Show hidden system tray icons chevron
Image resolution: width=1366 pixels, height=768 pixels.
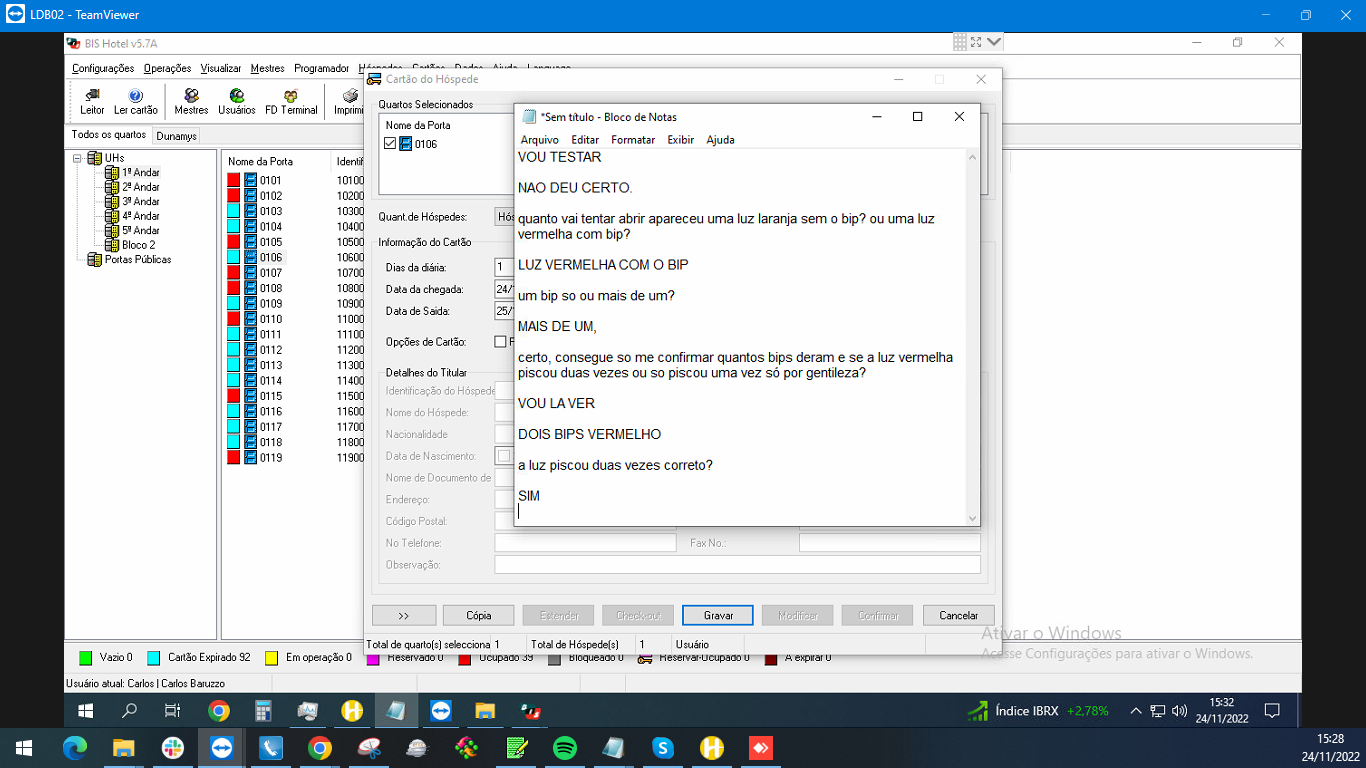(1135, 711)
